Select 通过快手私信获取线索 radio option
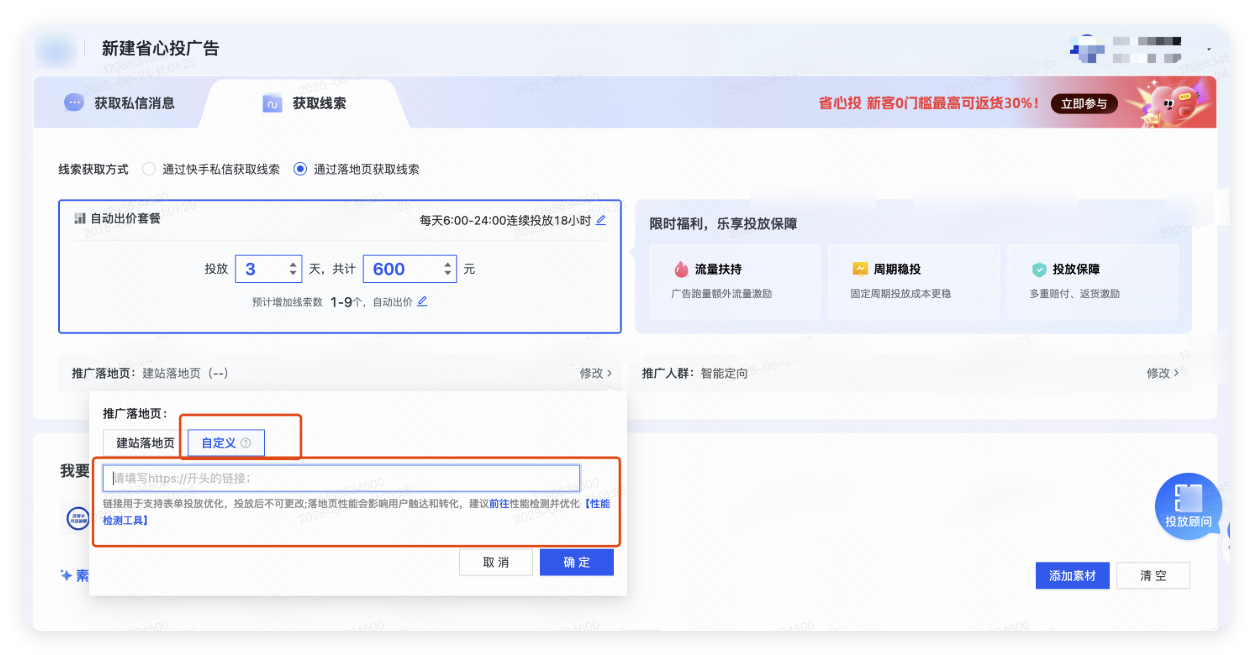The width and height of the screenshot is (1254, 655). [149, 169]
